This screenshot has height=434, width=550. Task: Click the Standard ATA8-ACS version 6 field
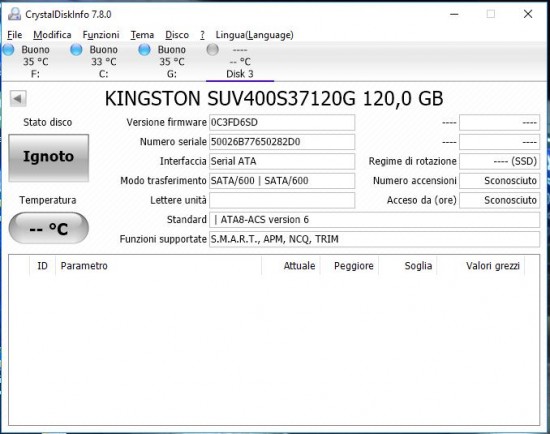point(374,220)
